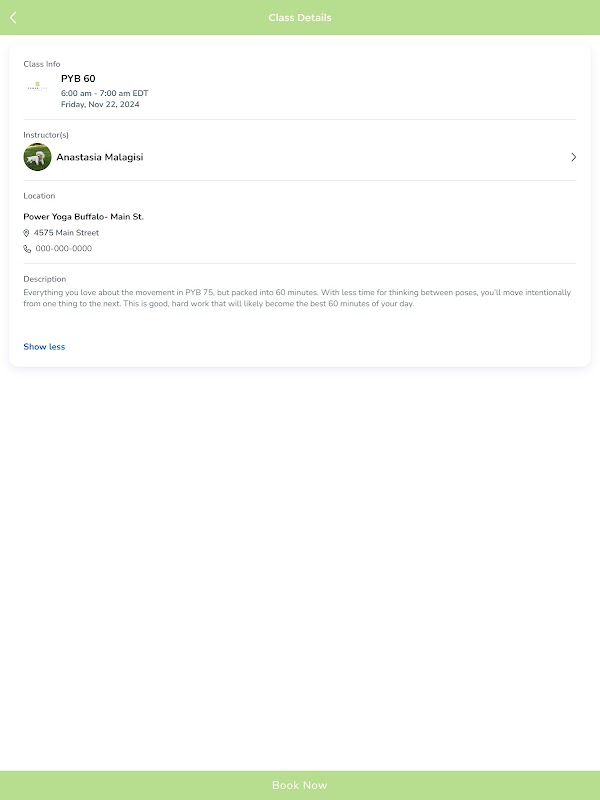Click the Instructor(s) section label
Screen dimensions: 600x800
pos(46,135)
